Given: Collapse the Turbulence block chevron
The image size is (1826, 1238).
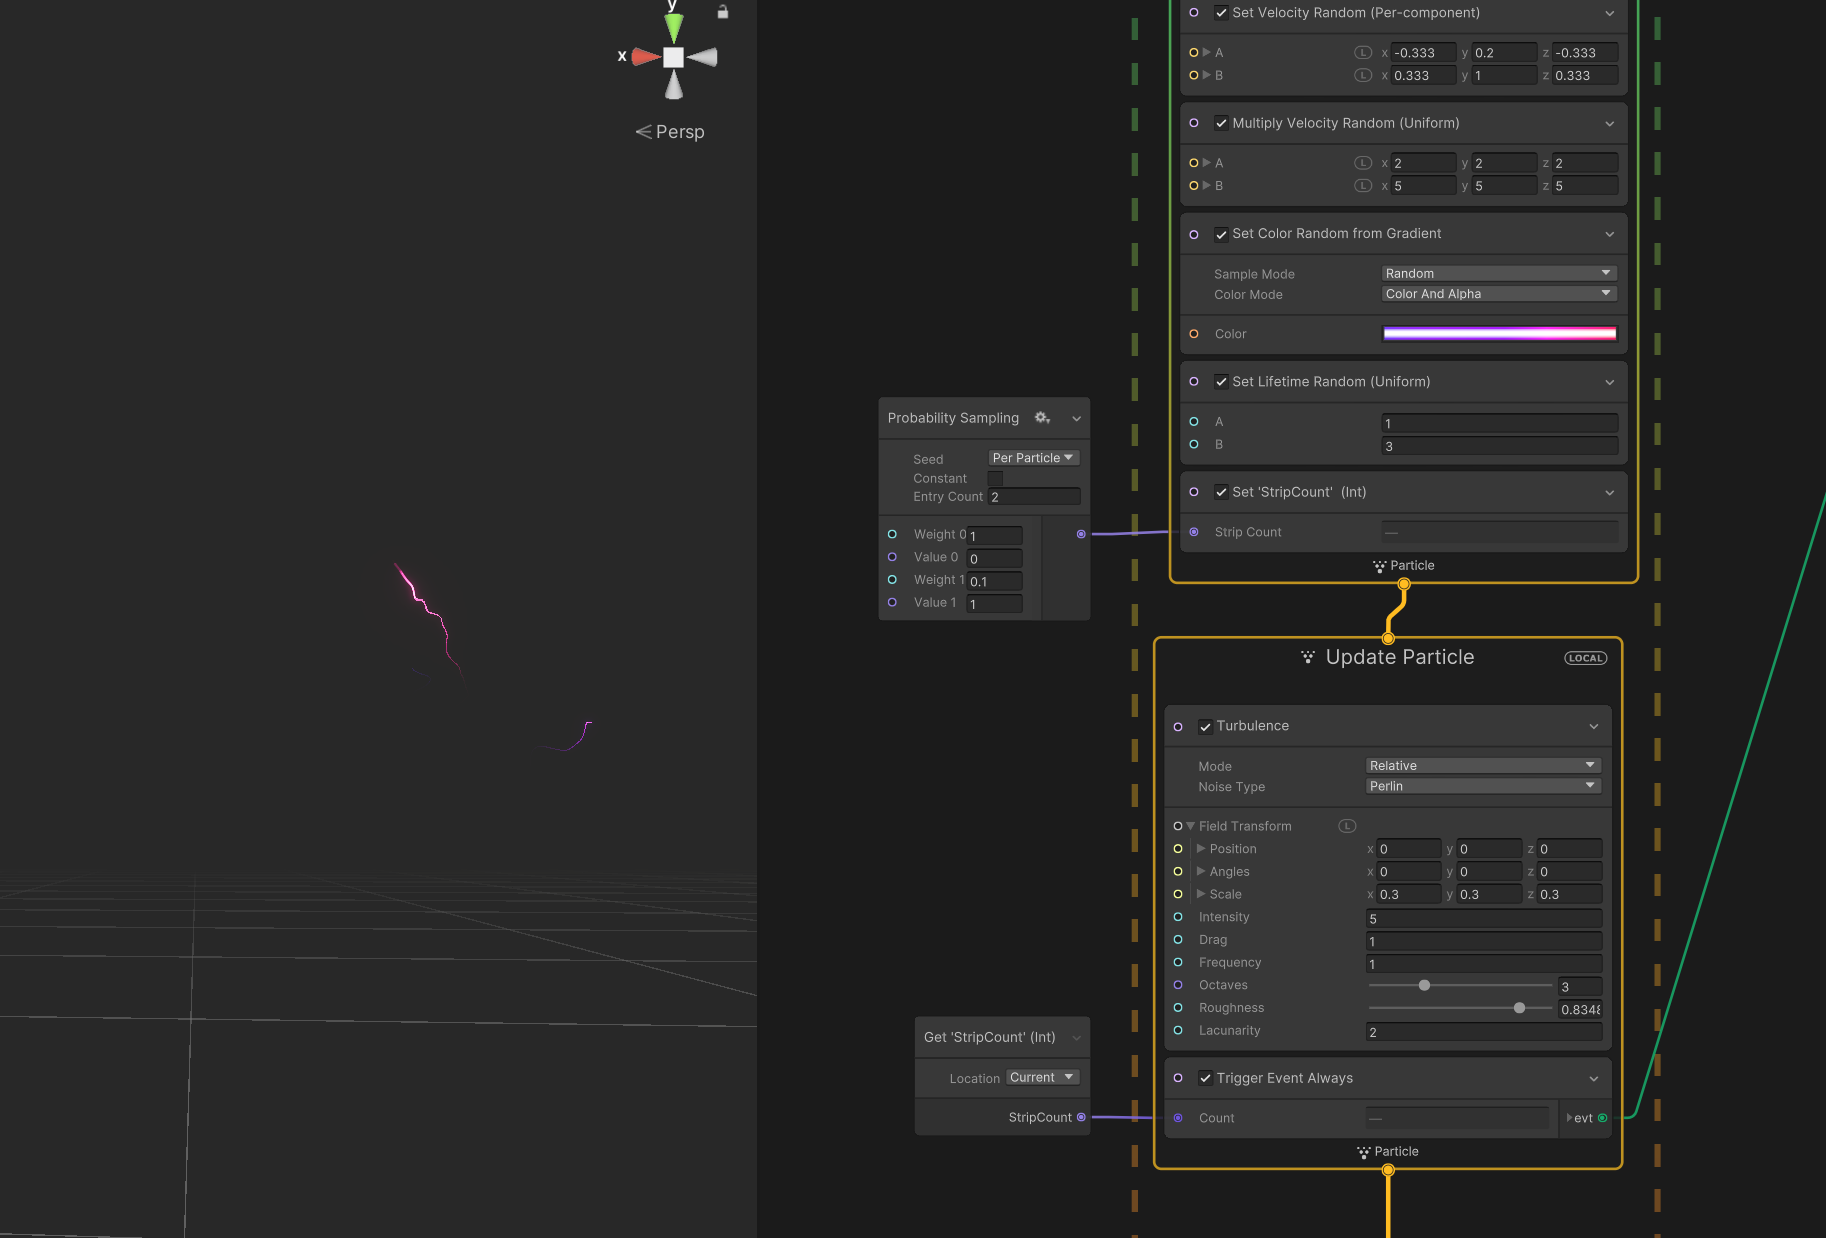Looking at the screenshot, I should (1594, 727).
